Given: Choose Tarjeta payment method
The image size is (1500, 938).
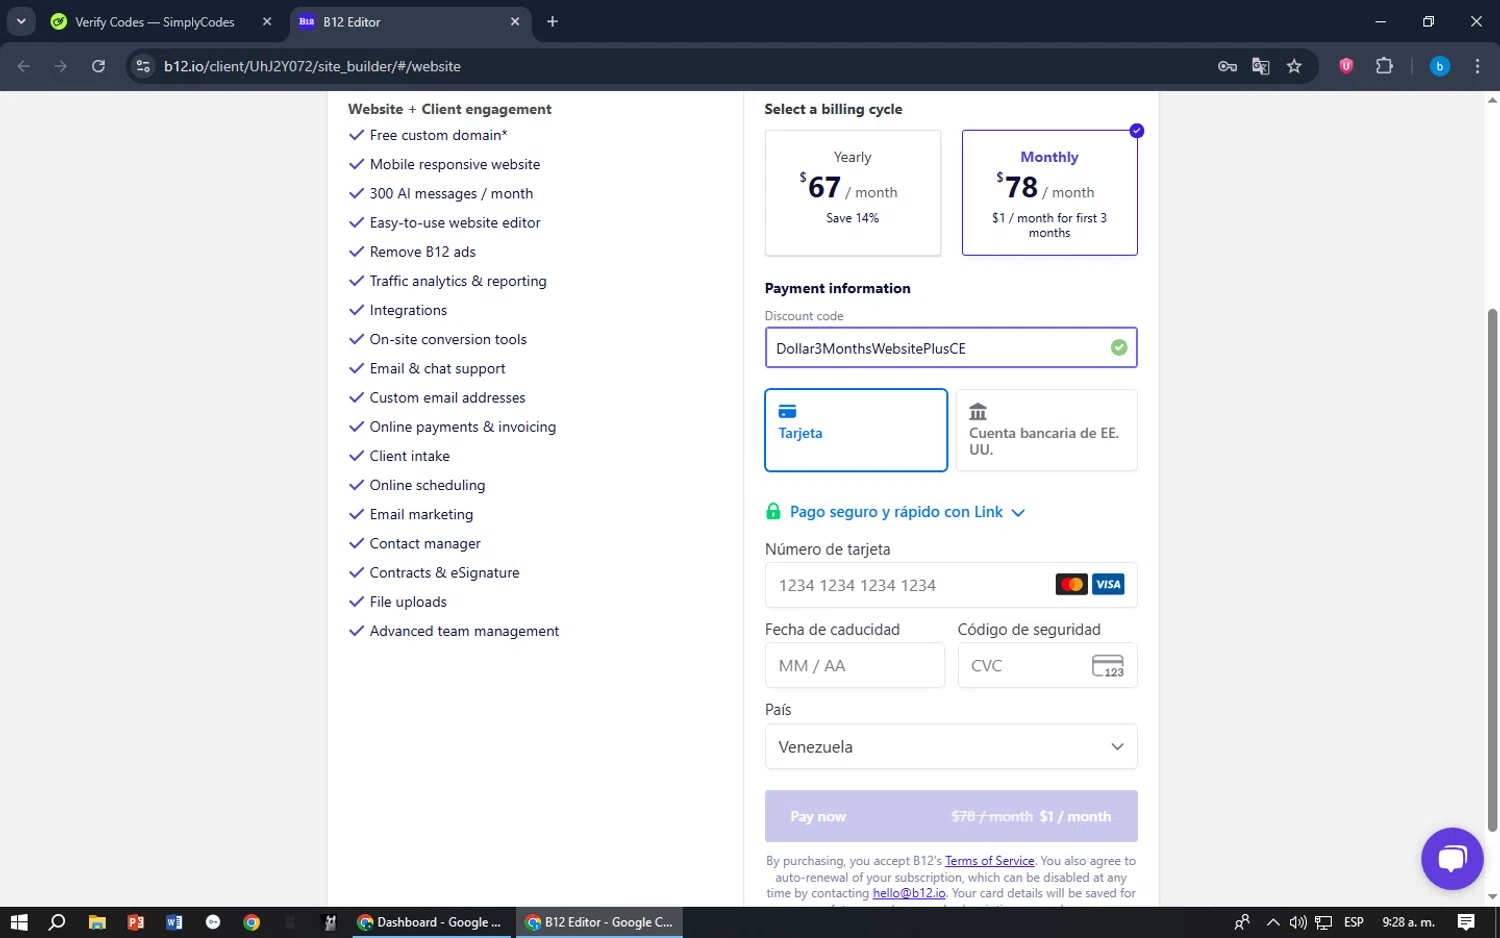Looking at the screenshot, I should pyautogui.click(x=856, y=430).
